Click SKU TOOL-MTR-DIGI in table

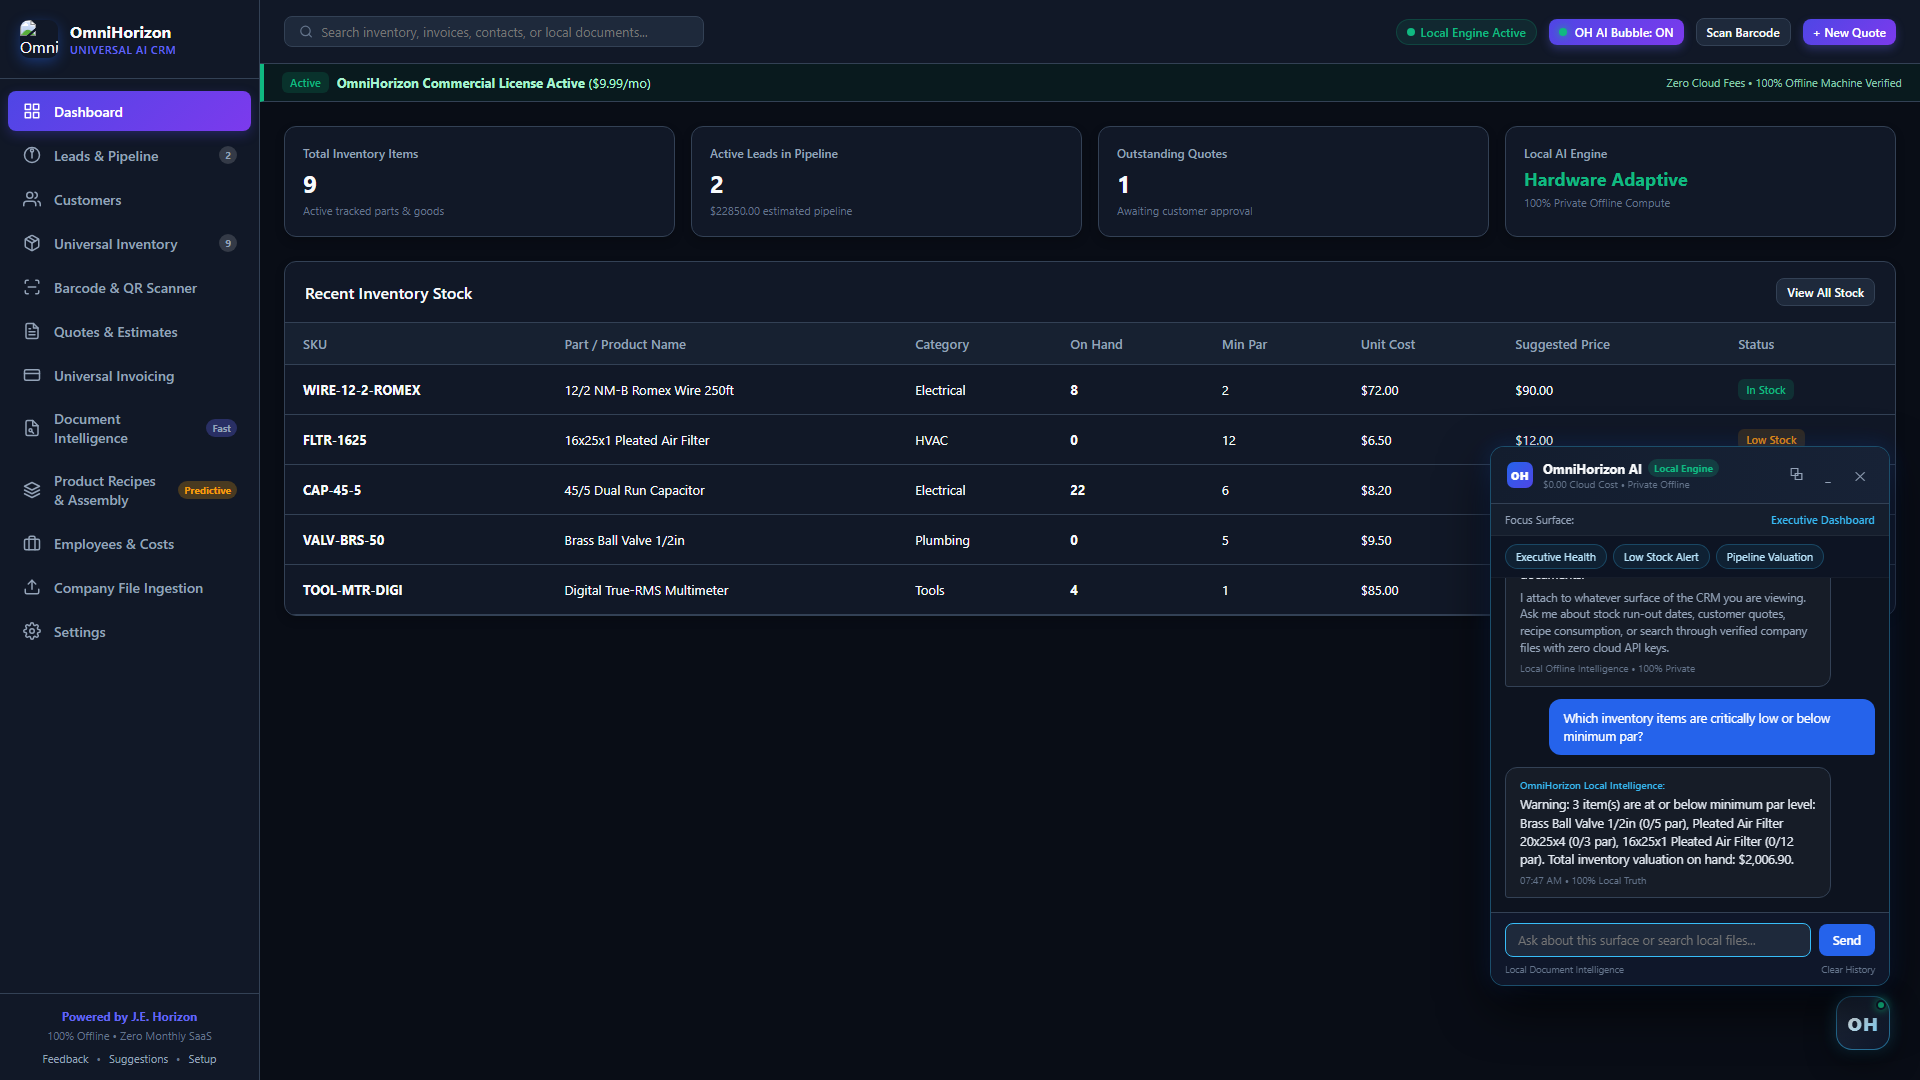click(x=352, y=590)
